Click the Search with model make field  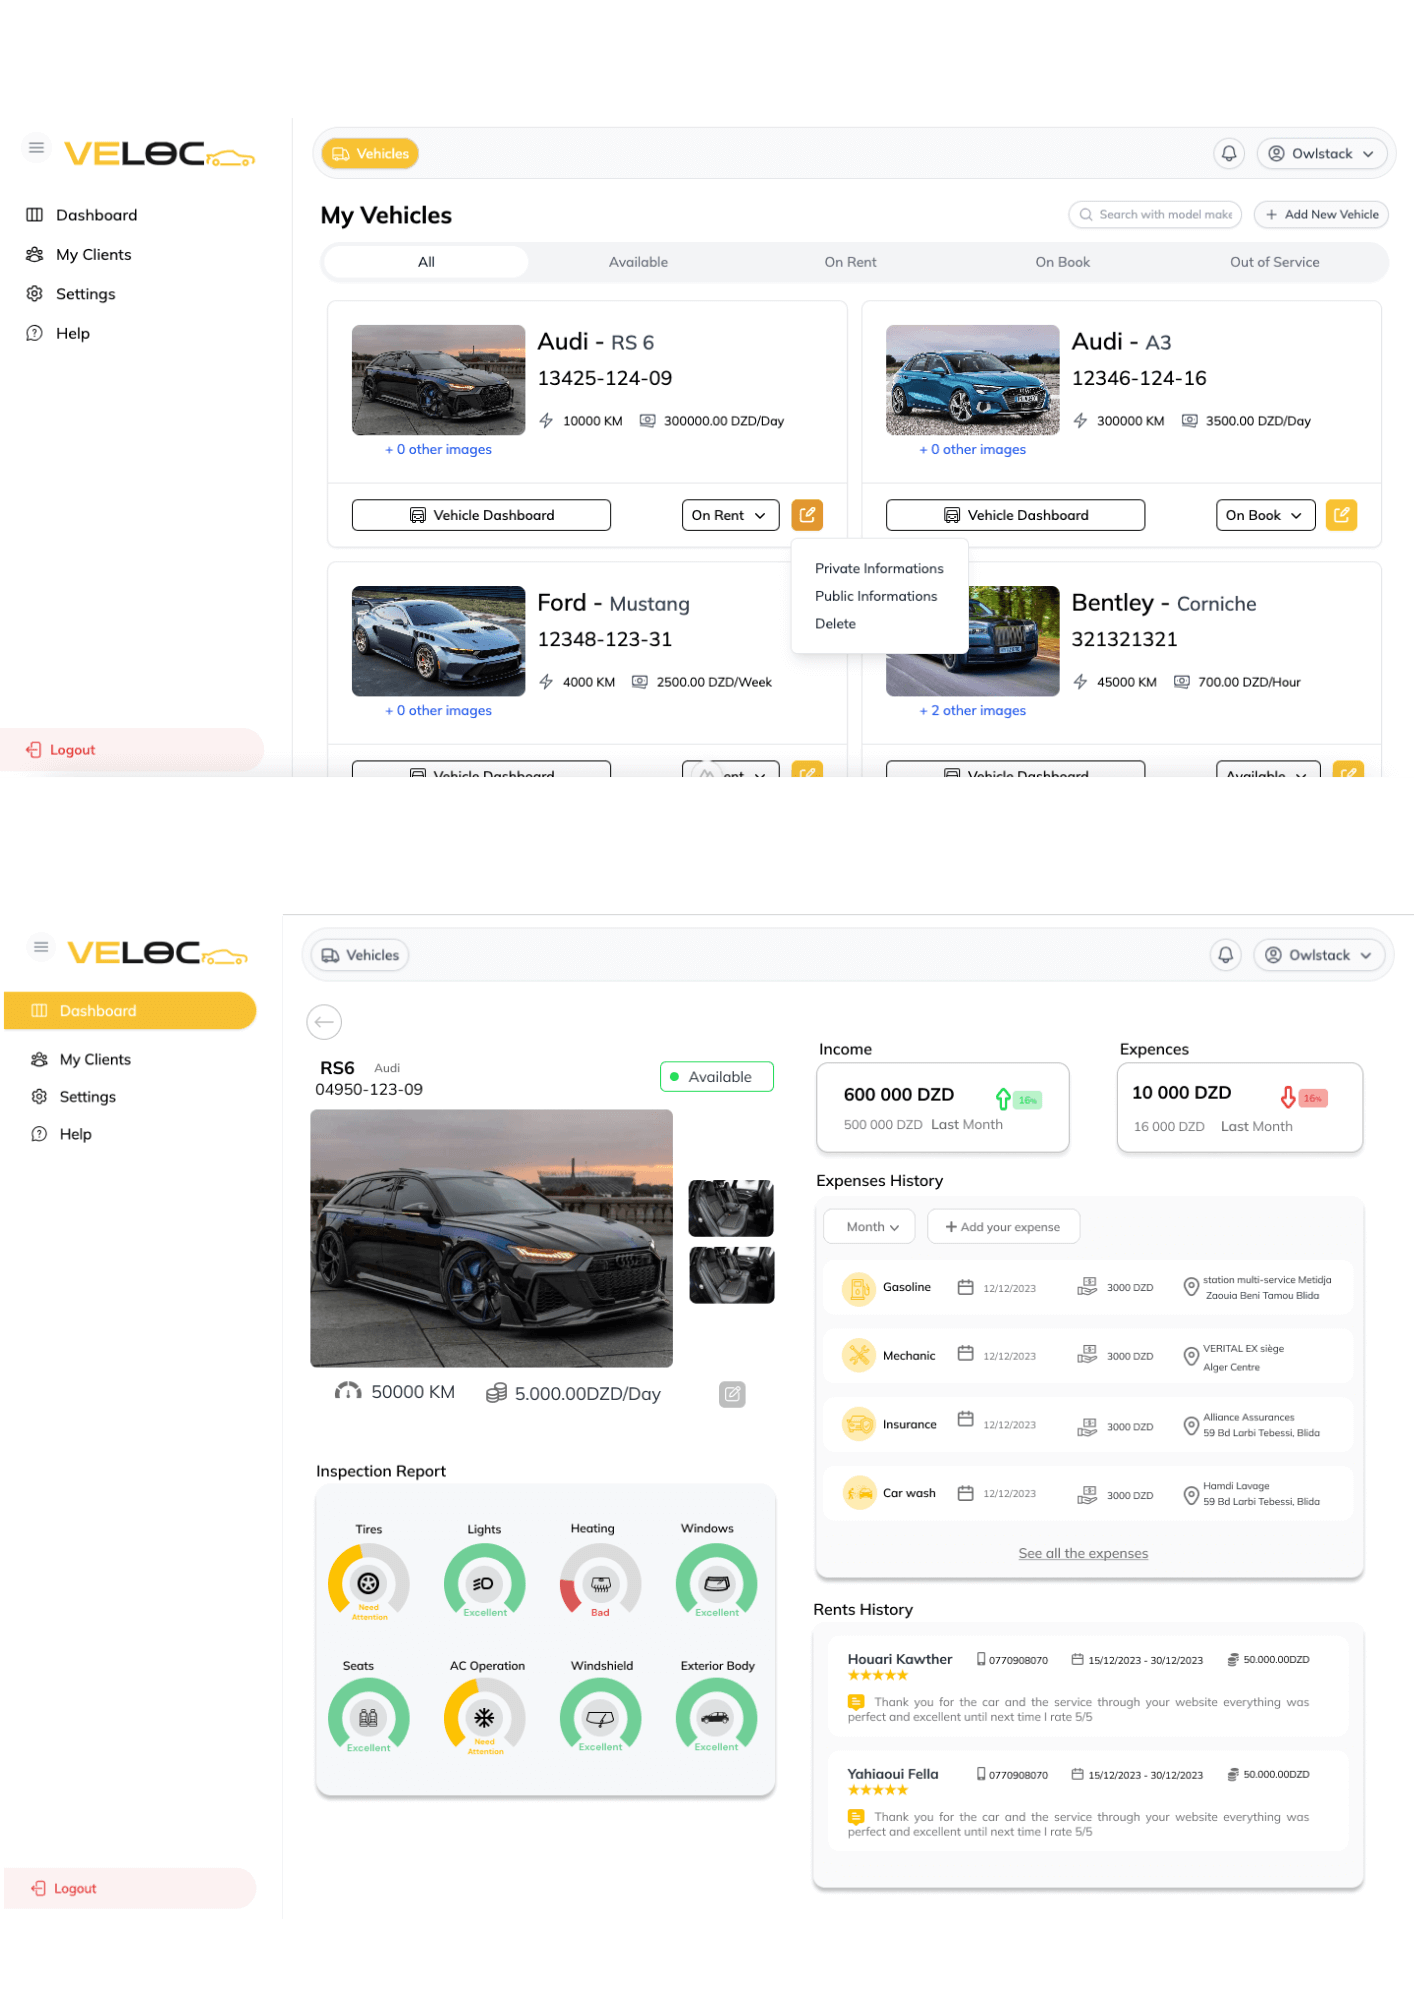(x=1155, y=214)
